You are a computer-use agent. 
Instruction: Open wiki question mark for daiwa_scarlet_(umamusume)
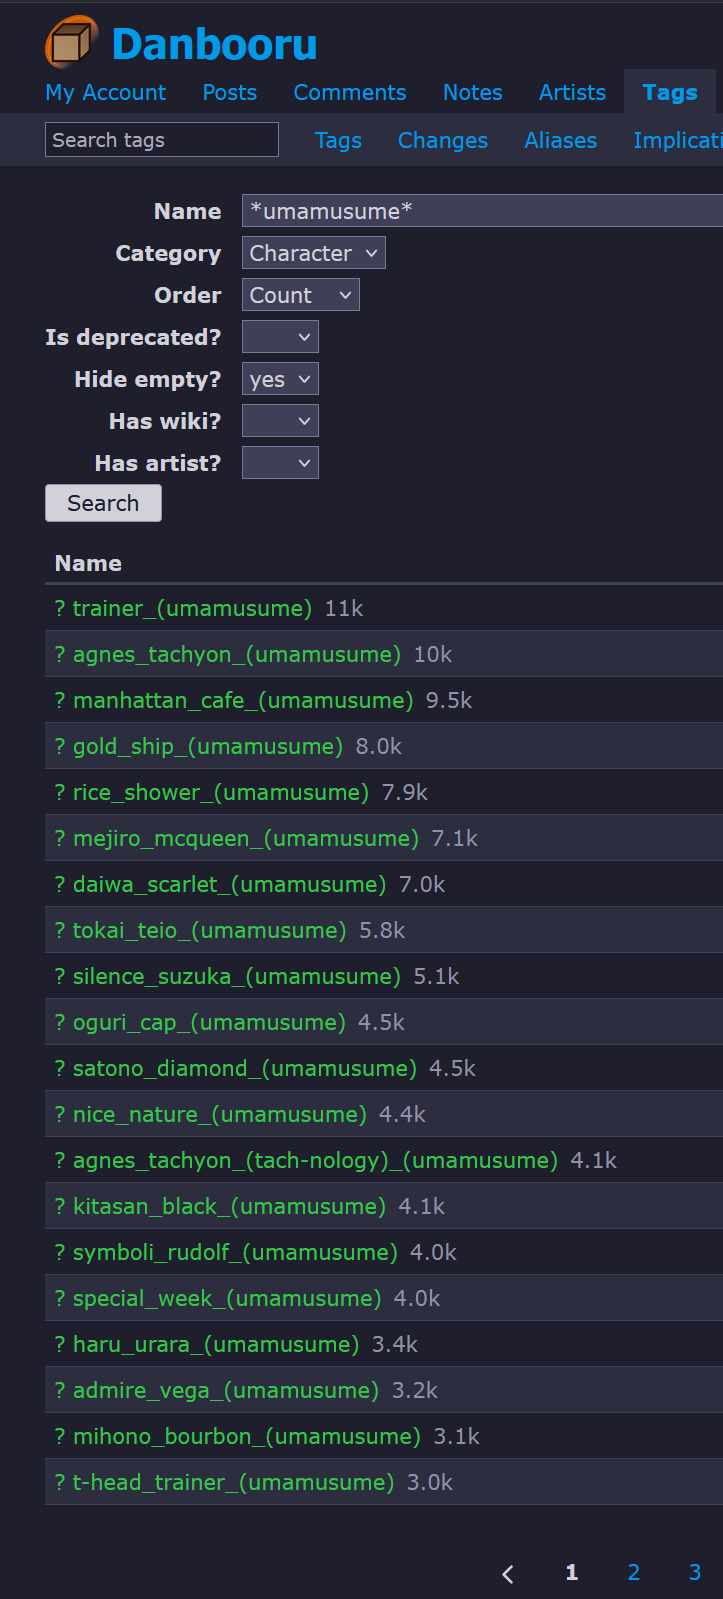coord(60,884)
